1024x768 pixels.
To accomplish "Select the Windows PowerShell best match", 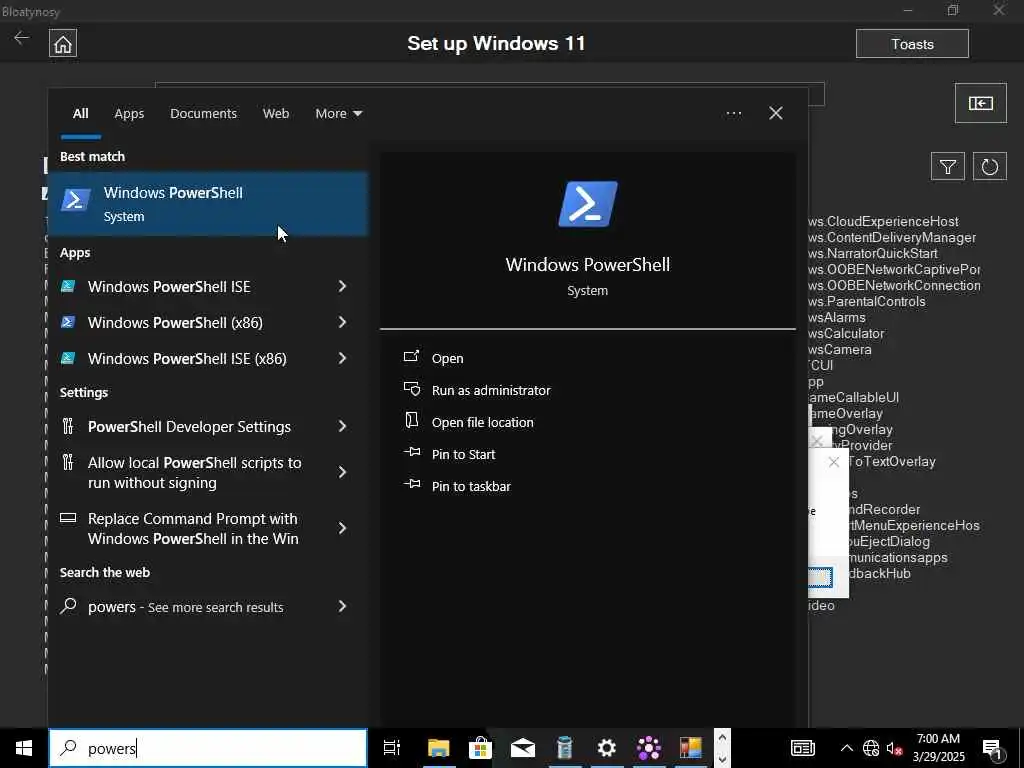I will (x=208, y=204).
